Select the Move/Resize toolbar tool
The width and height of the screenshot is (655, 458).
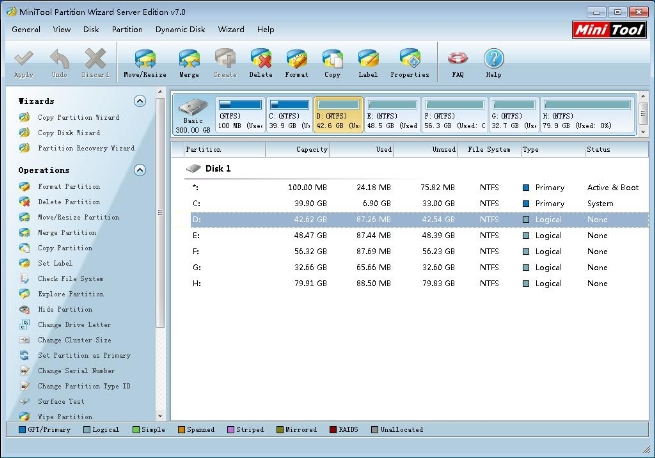[x=145, y=64]
